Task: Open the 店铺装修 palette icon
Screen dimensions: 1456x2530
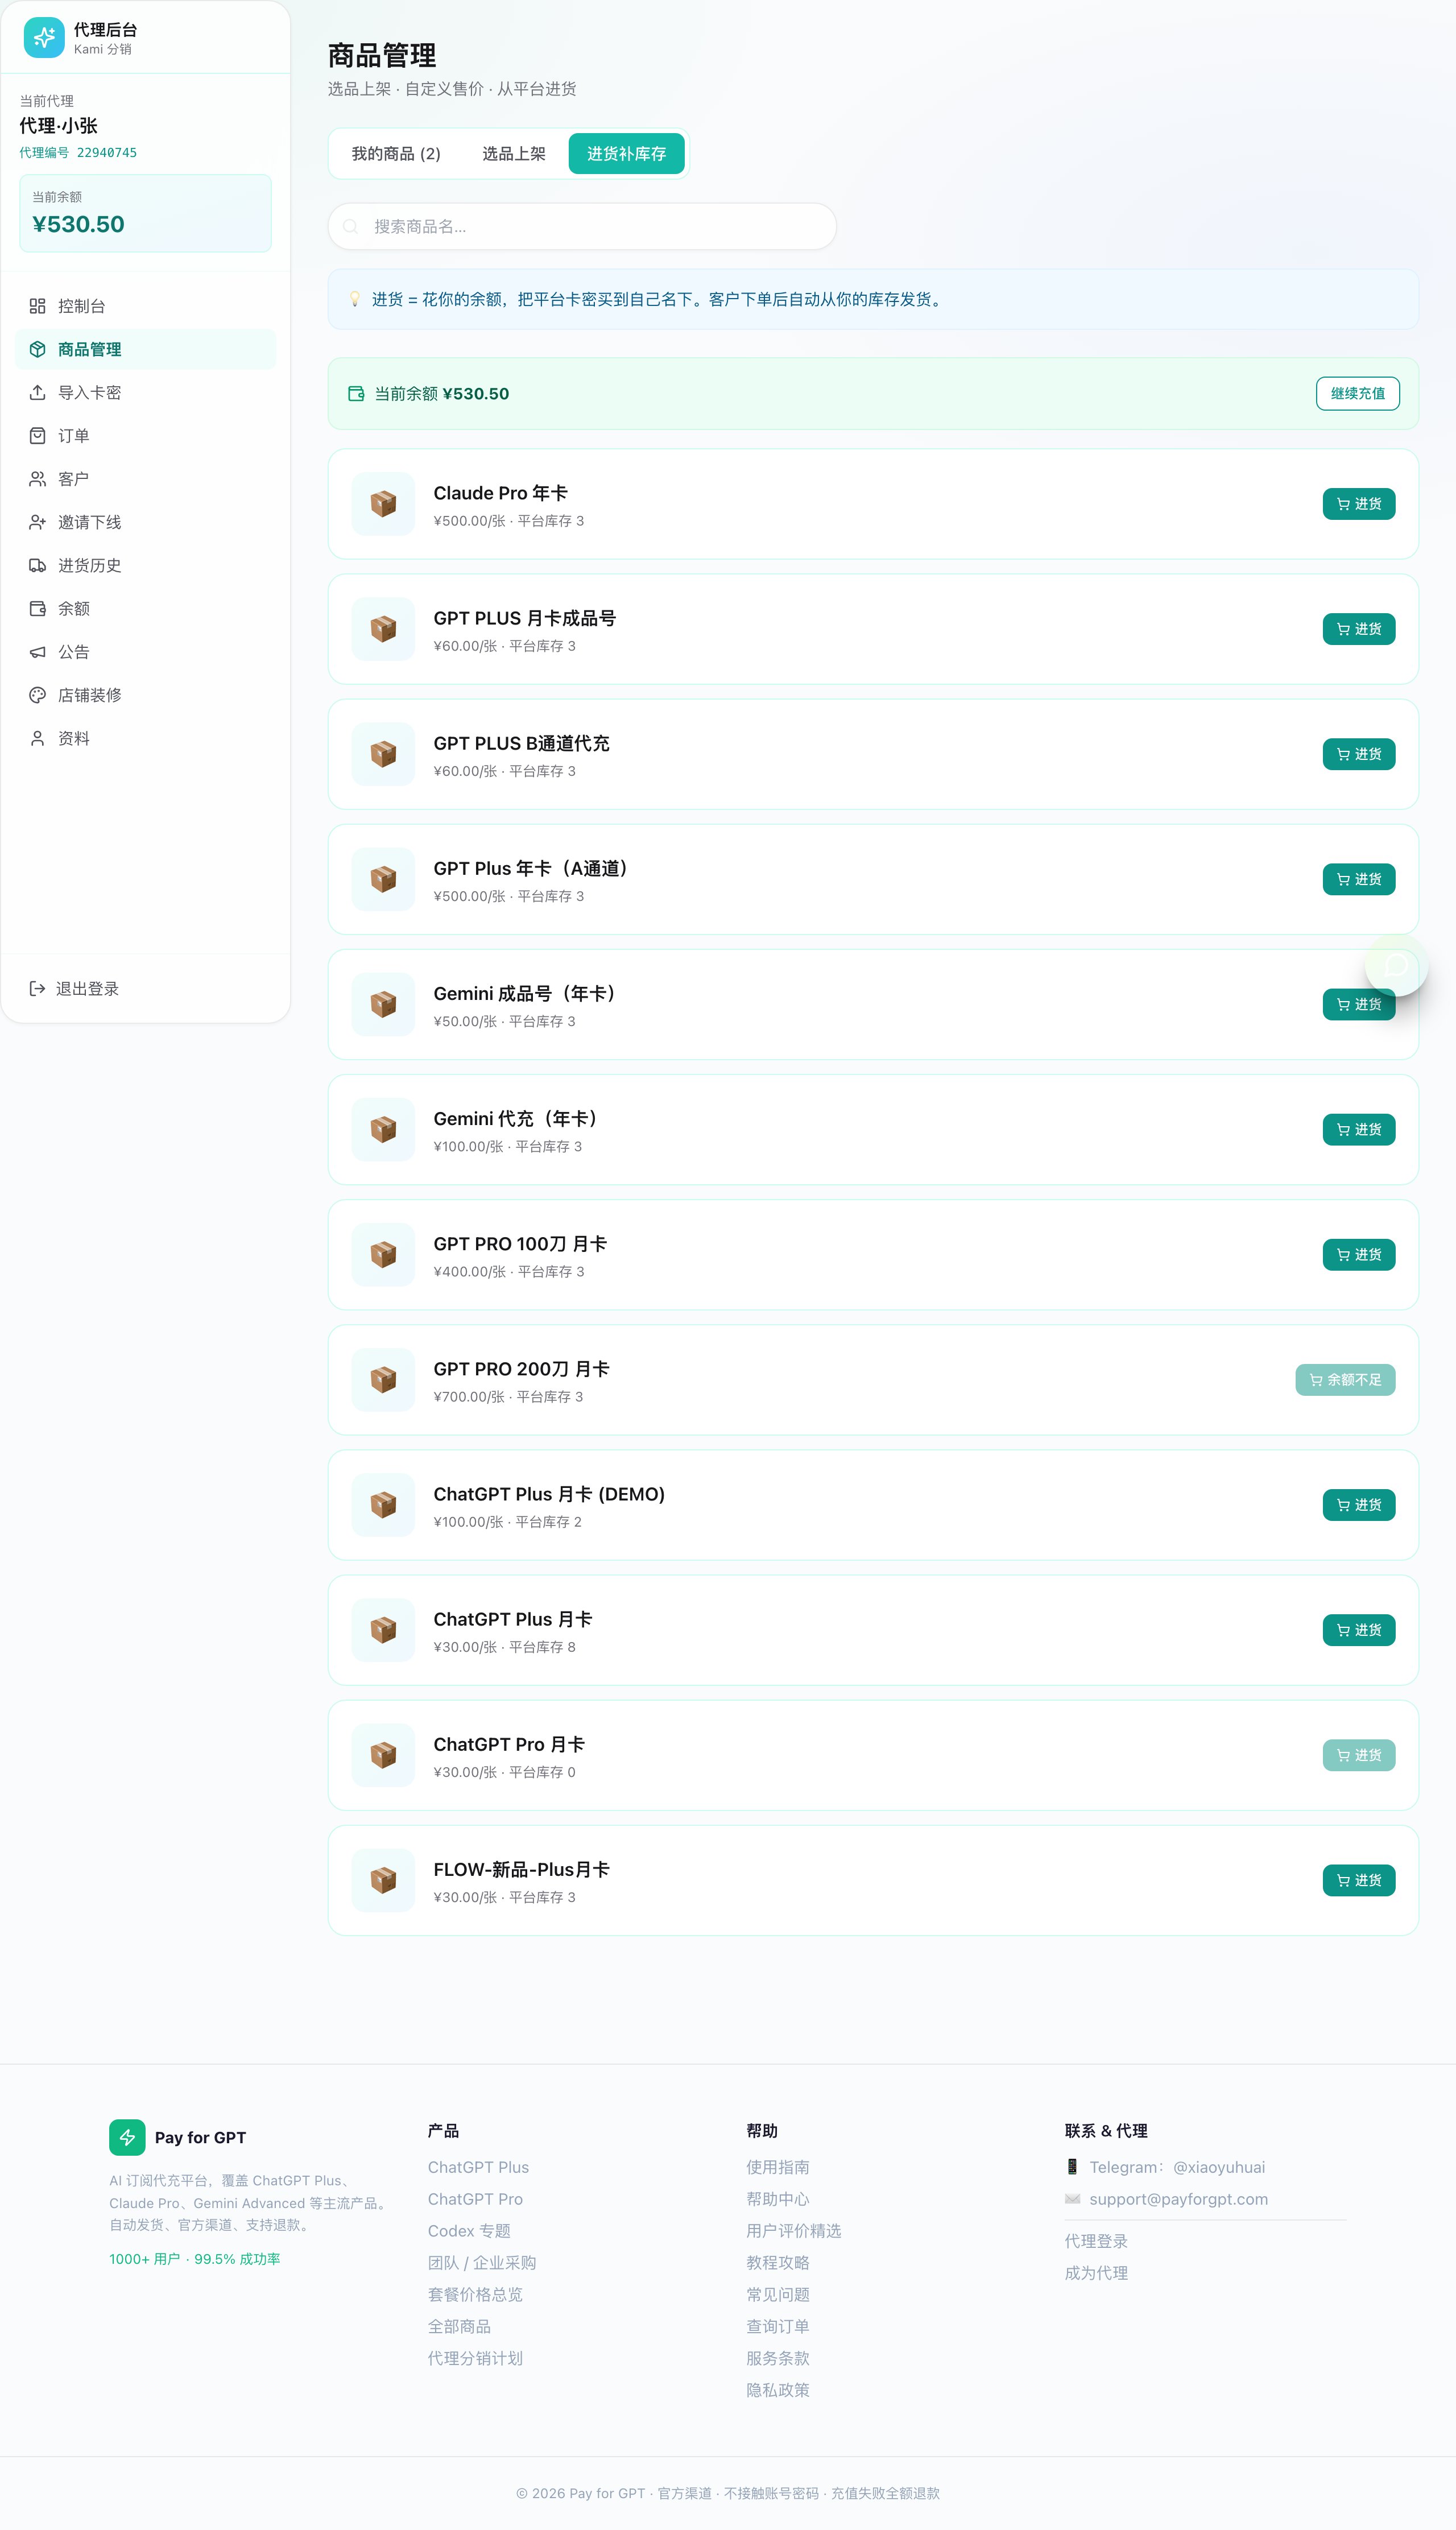Action: pyautogui.click(x=37, y=695)
